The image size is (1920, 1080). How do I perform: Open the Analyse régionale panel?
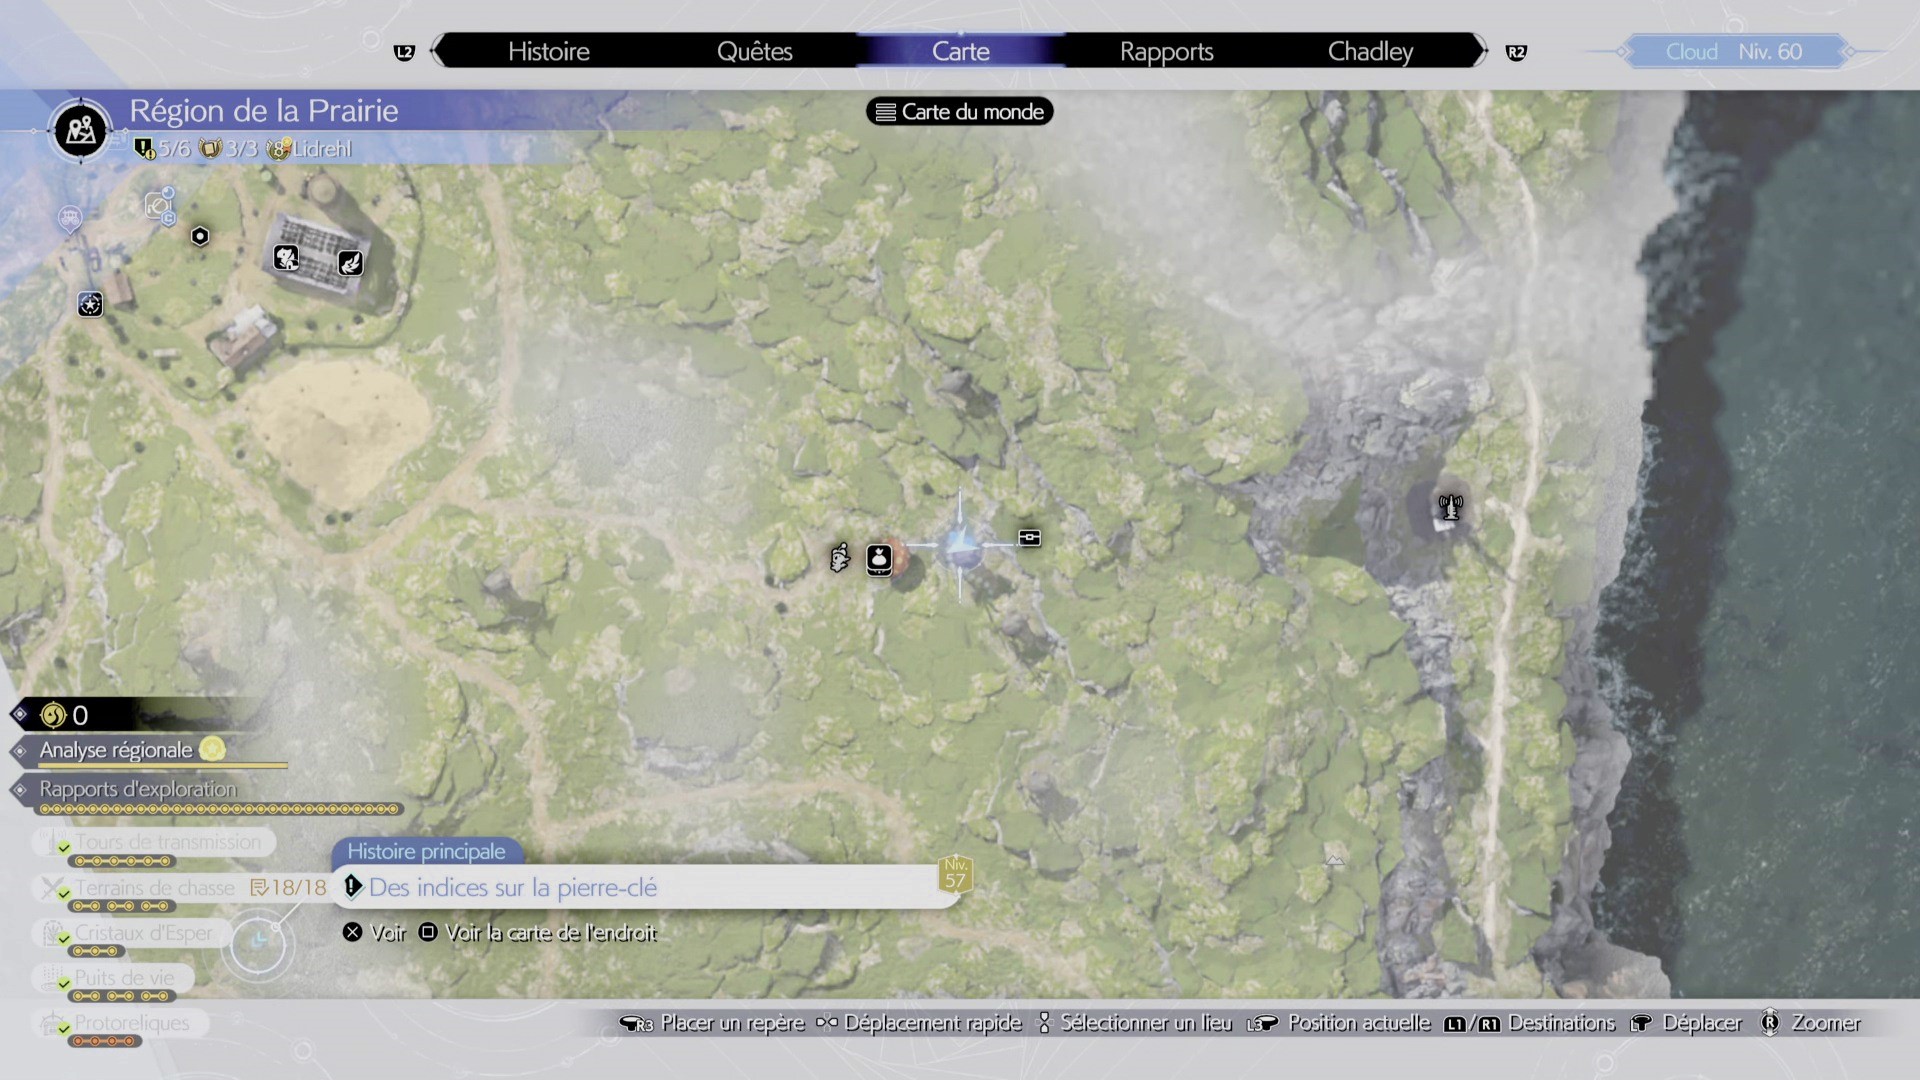pos(115,750)
